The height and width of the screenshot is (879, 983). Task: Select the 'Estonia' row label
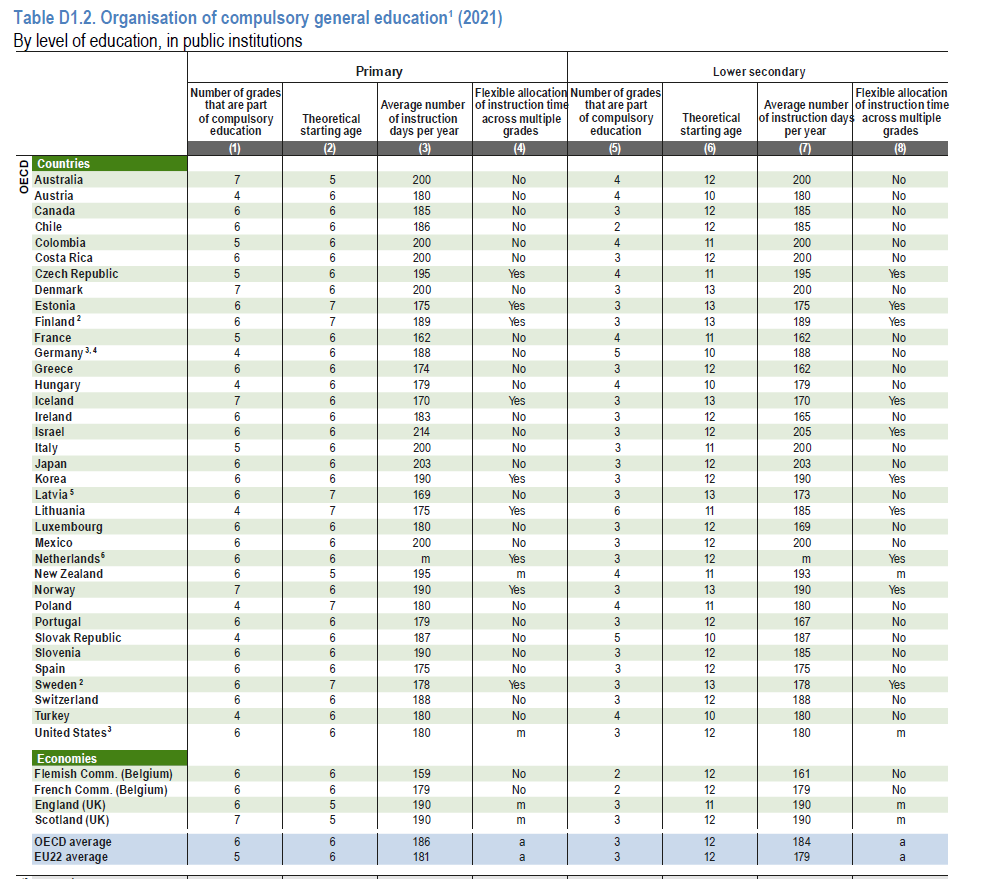[x=55, y=306]
